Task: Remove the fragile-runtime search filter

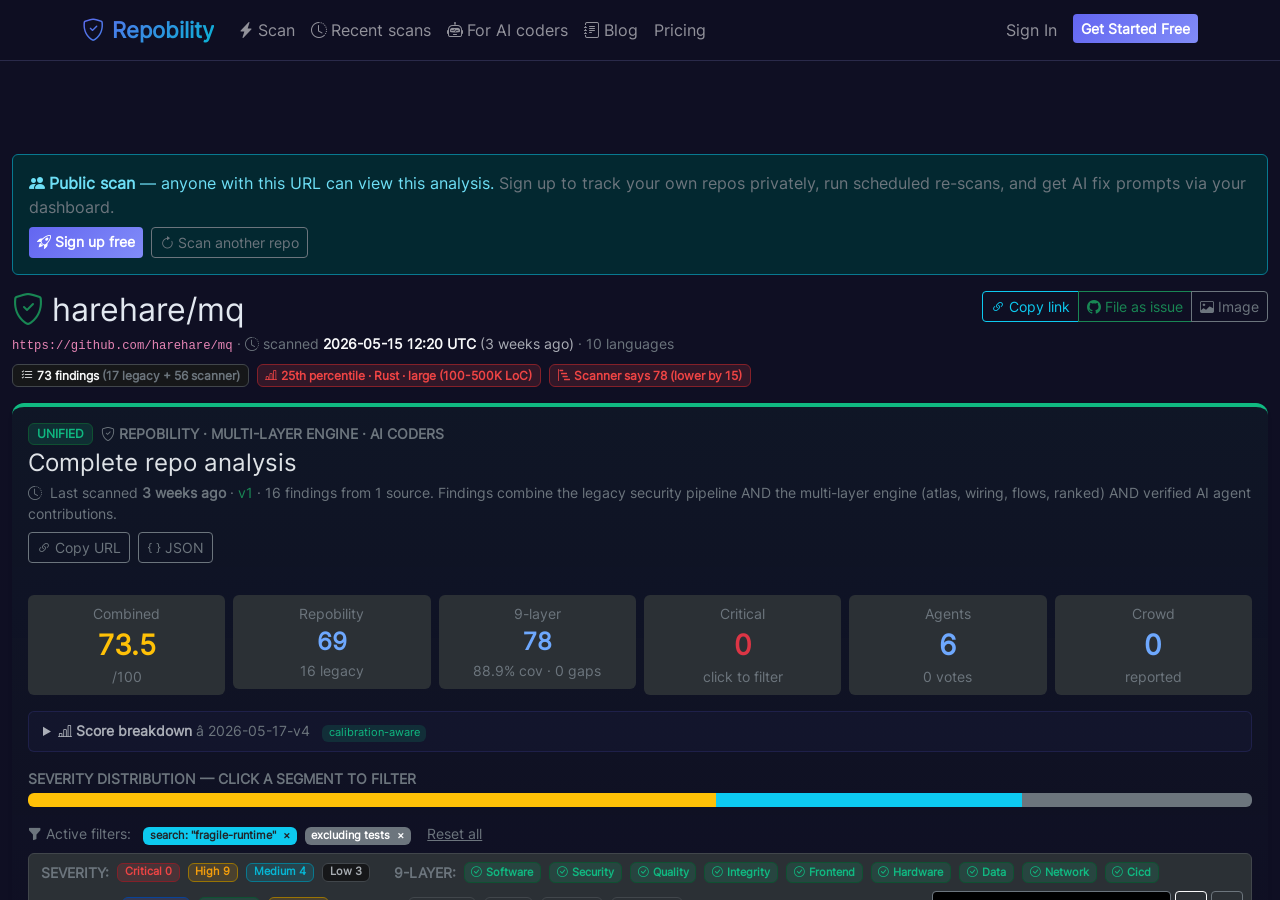Action: click(287, 835)
